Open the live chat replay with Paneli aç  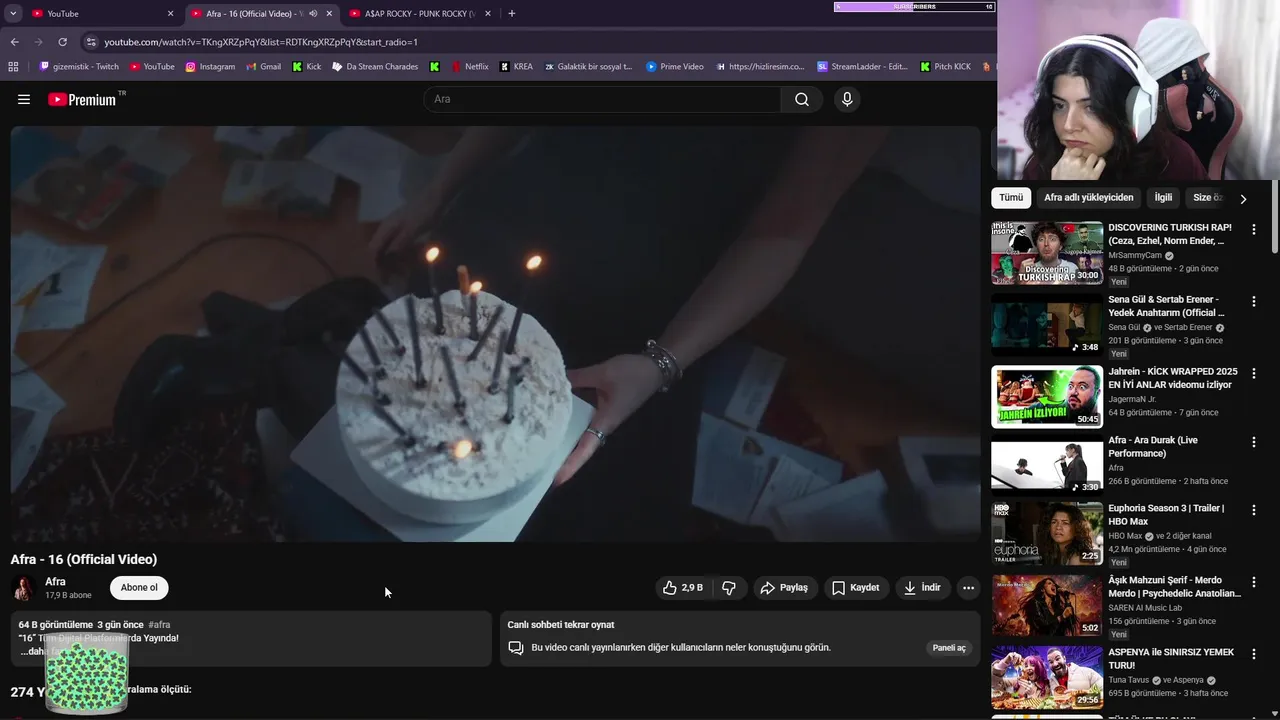[x=949, y=648]
